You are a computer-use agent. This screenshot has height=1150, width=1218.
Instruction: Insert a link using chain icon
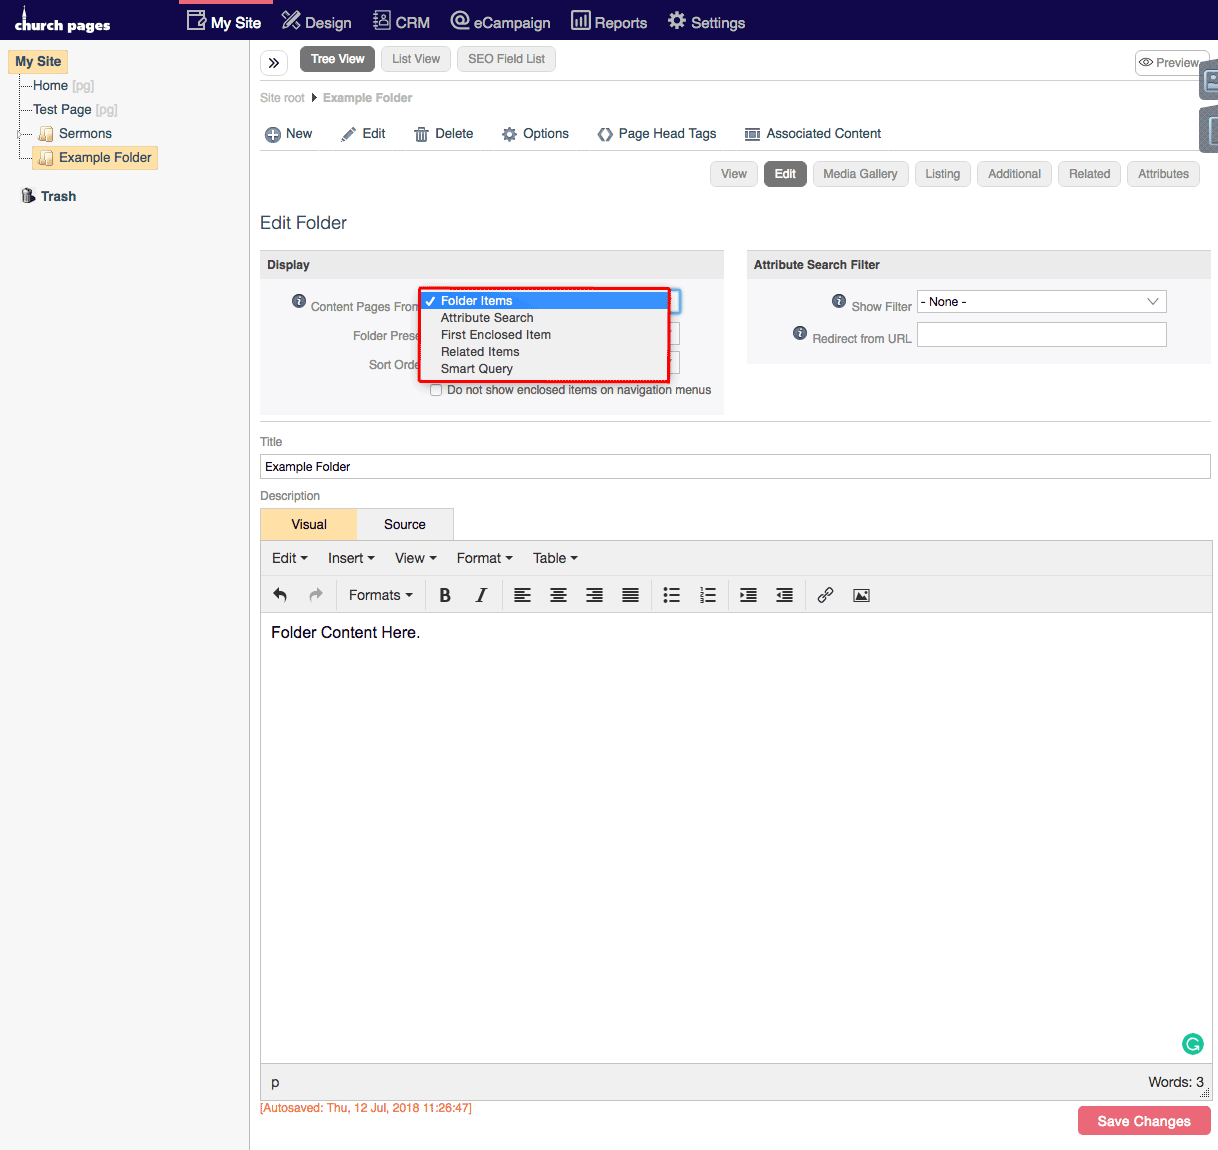tap(825, 595)
